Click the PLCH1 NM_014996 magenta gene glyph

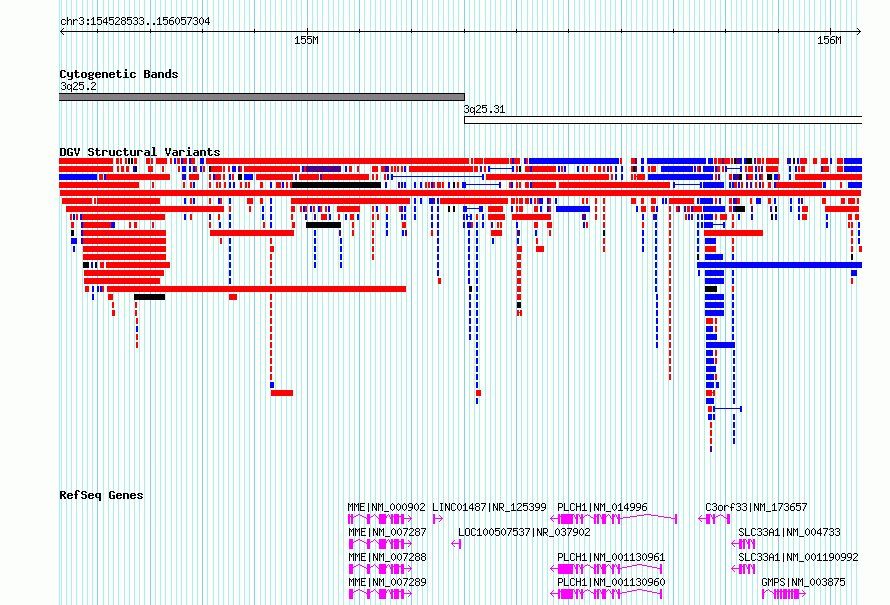(614, 519)
